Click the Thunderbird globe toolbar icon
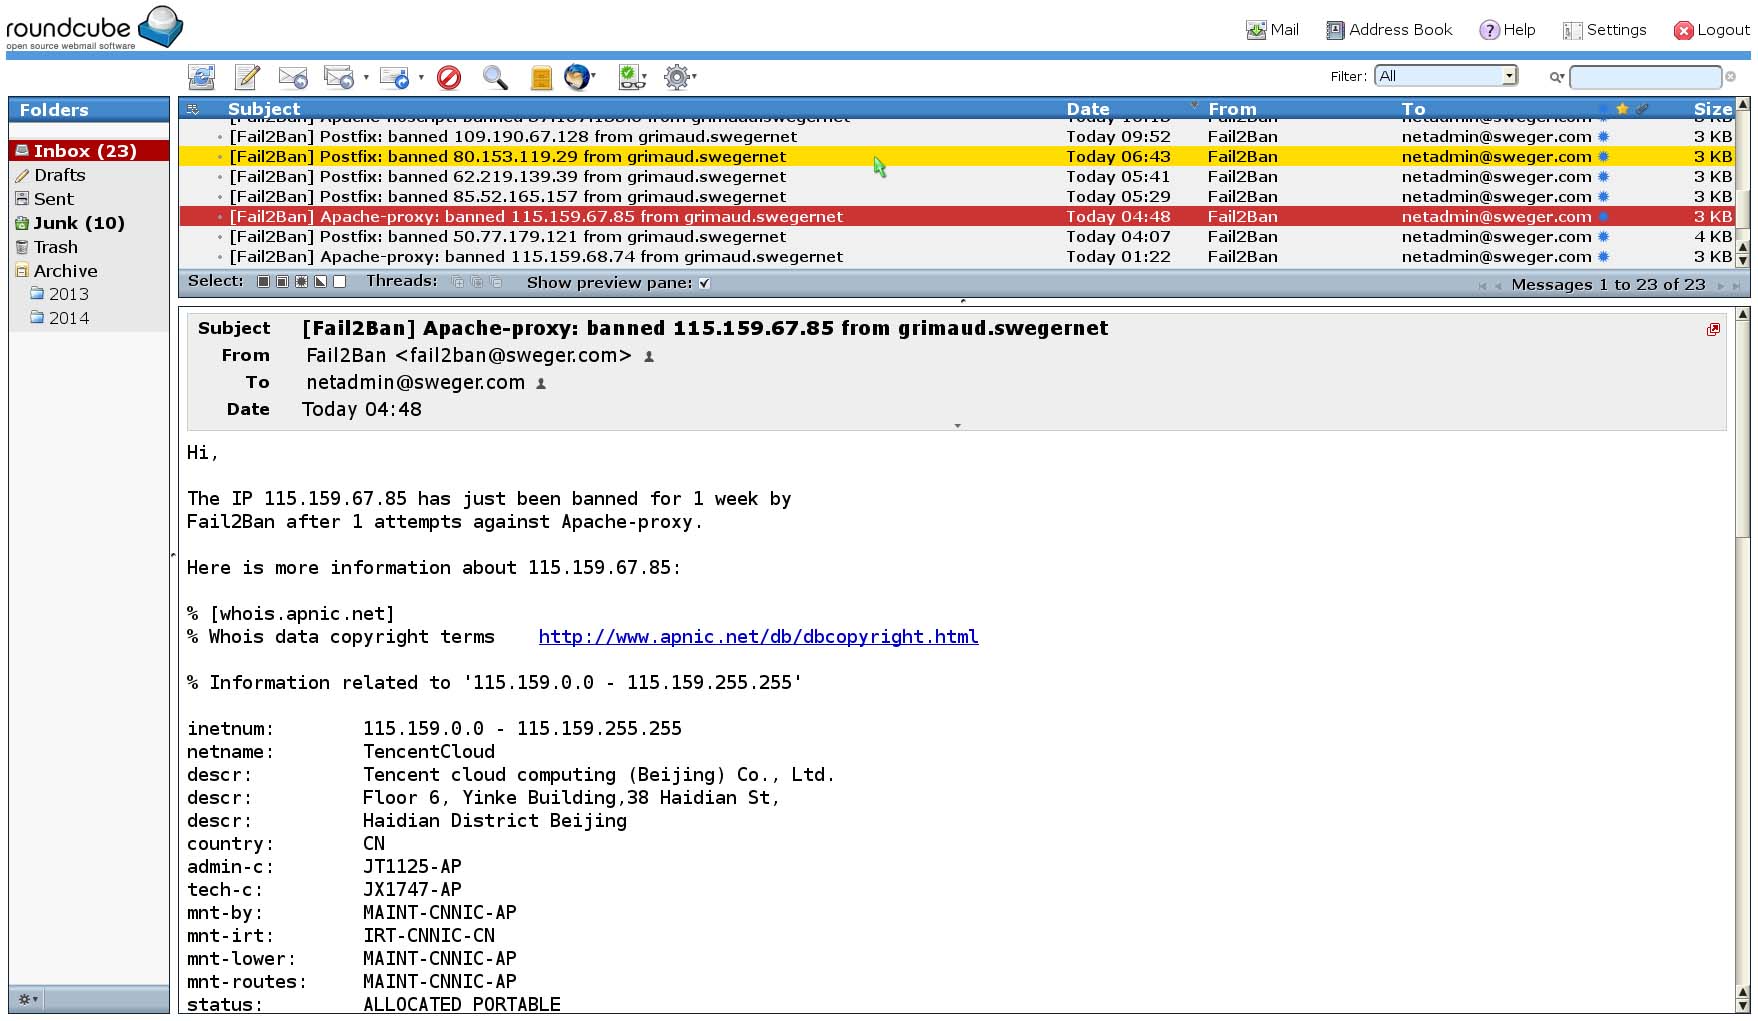1758x1021 pixels. (576, 77)
